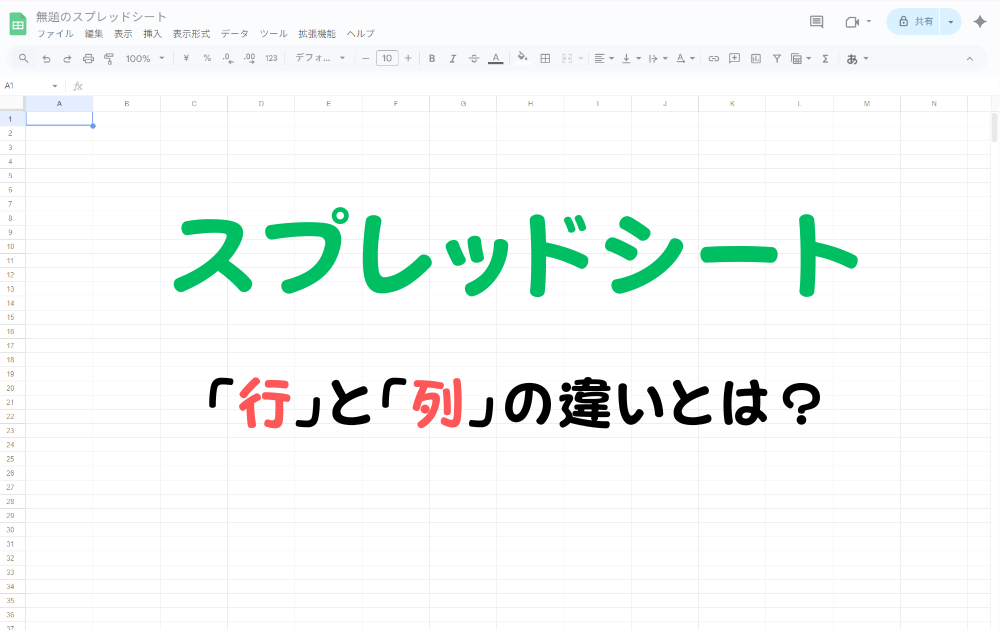Open the データ menu

(235, 33)
